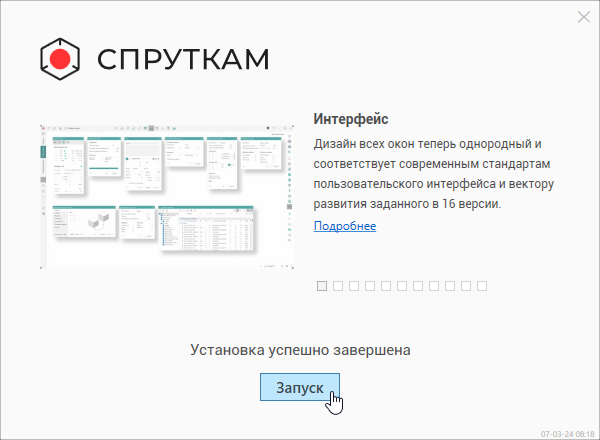Jump to the fifth slide indicator square

[386, 286]
